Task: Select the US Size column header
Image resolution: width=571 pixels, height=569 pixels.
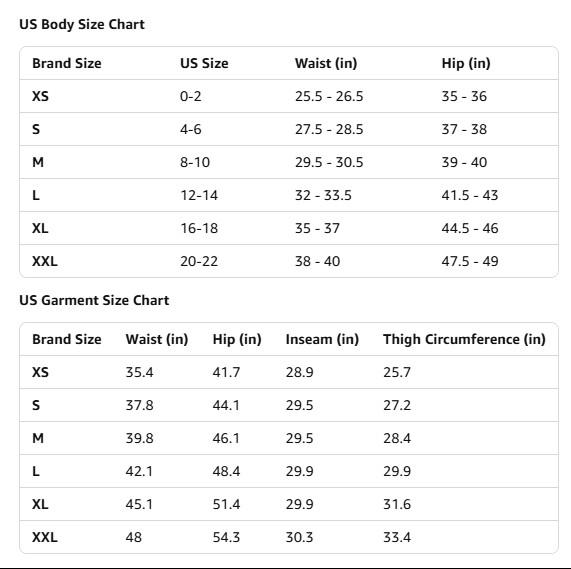Action: click(204, 63)
